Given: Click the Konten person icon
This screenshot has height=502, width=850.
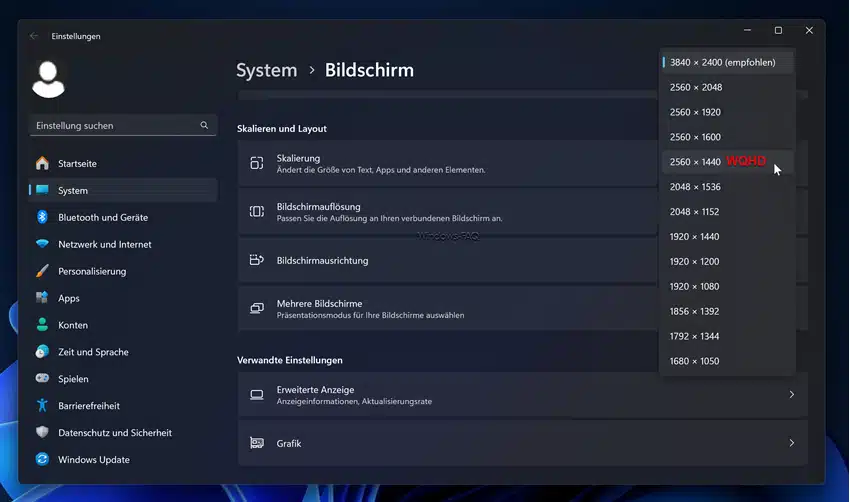Looking at the screenshot, I should pos(42,324).
